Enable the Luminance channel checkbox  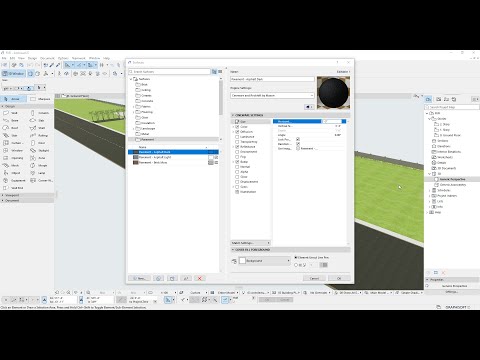tap(237, 137)
